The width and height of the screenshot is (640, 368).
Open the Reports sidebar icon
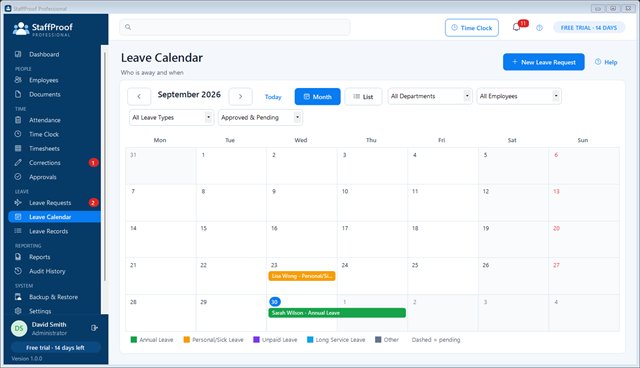click(x=18, y=257)
